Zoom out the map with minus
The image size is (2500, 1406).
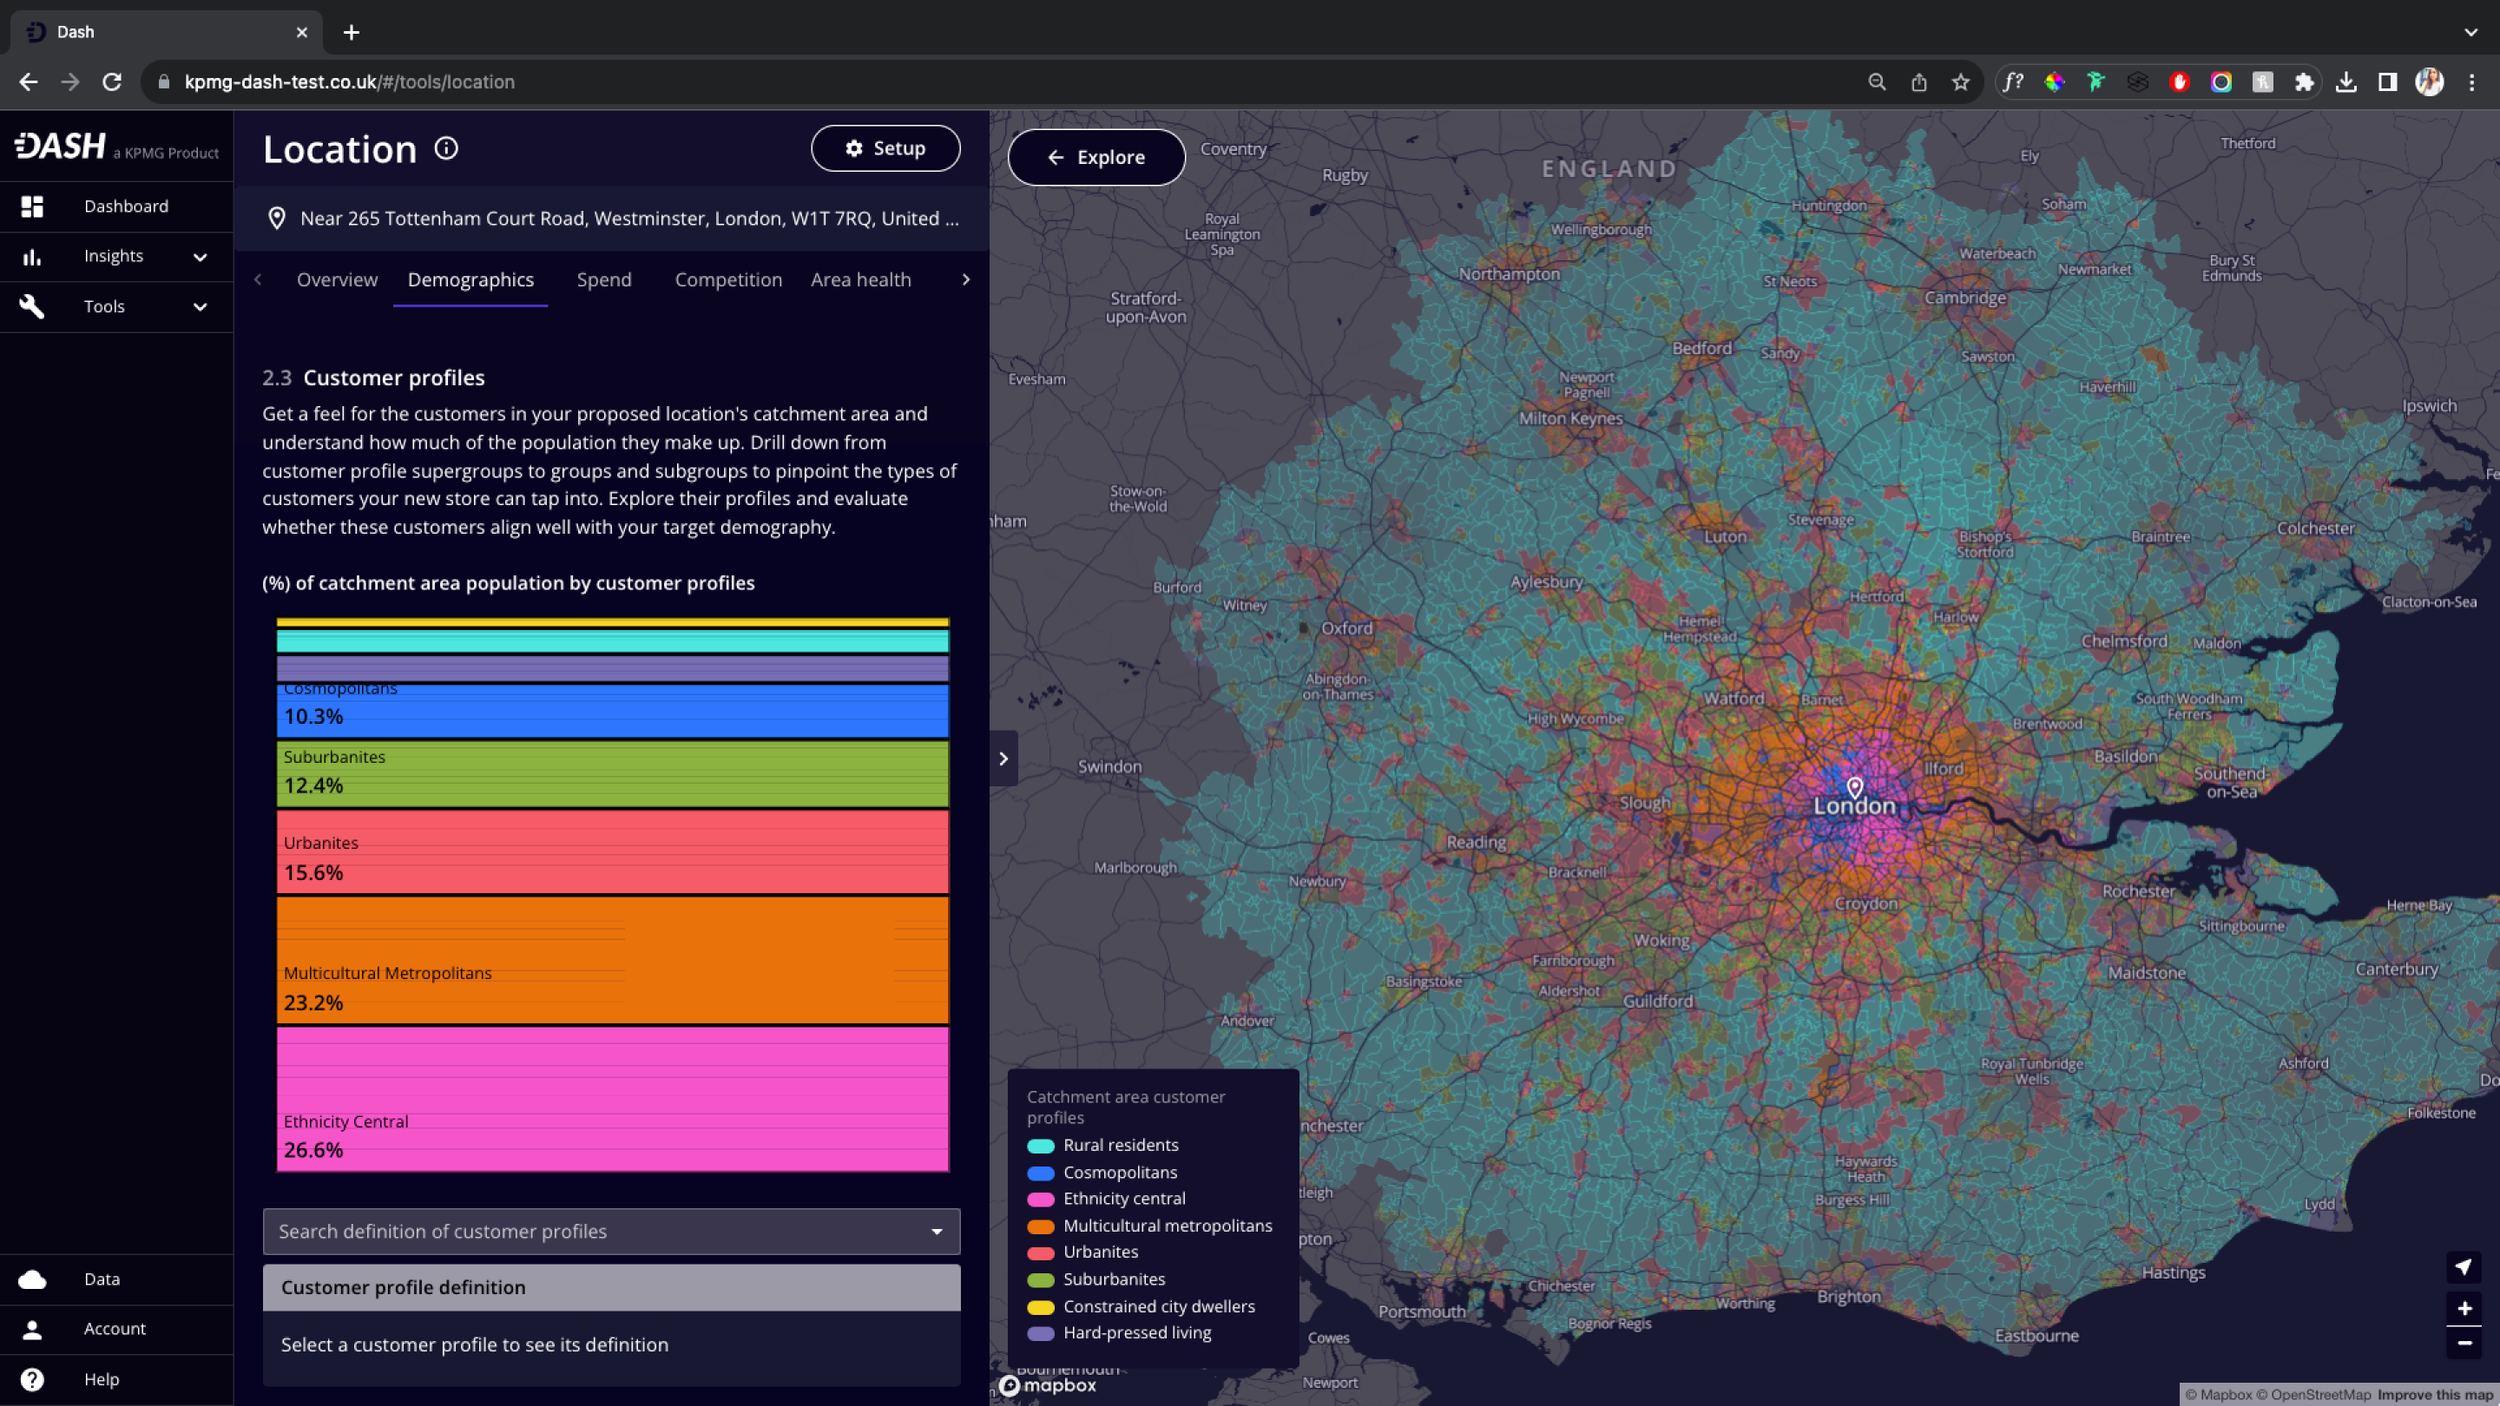[x=2463, y=1343]
